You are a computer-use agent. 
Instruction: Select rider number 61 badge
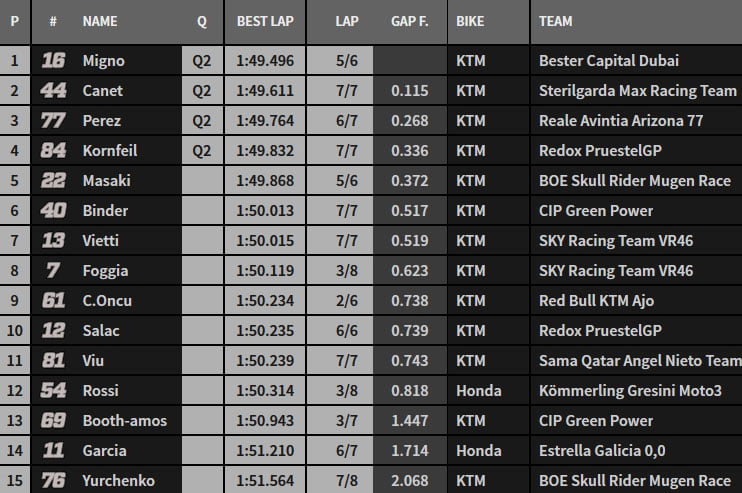click(x=53, y=301)
